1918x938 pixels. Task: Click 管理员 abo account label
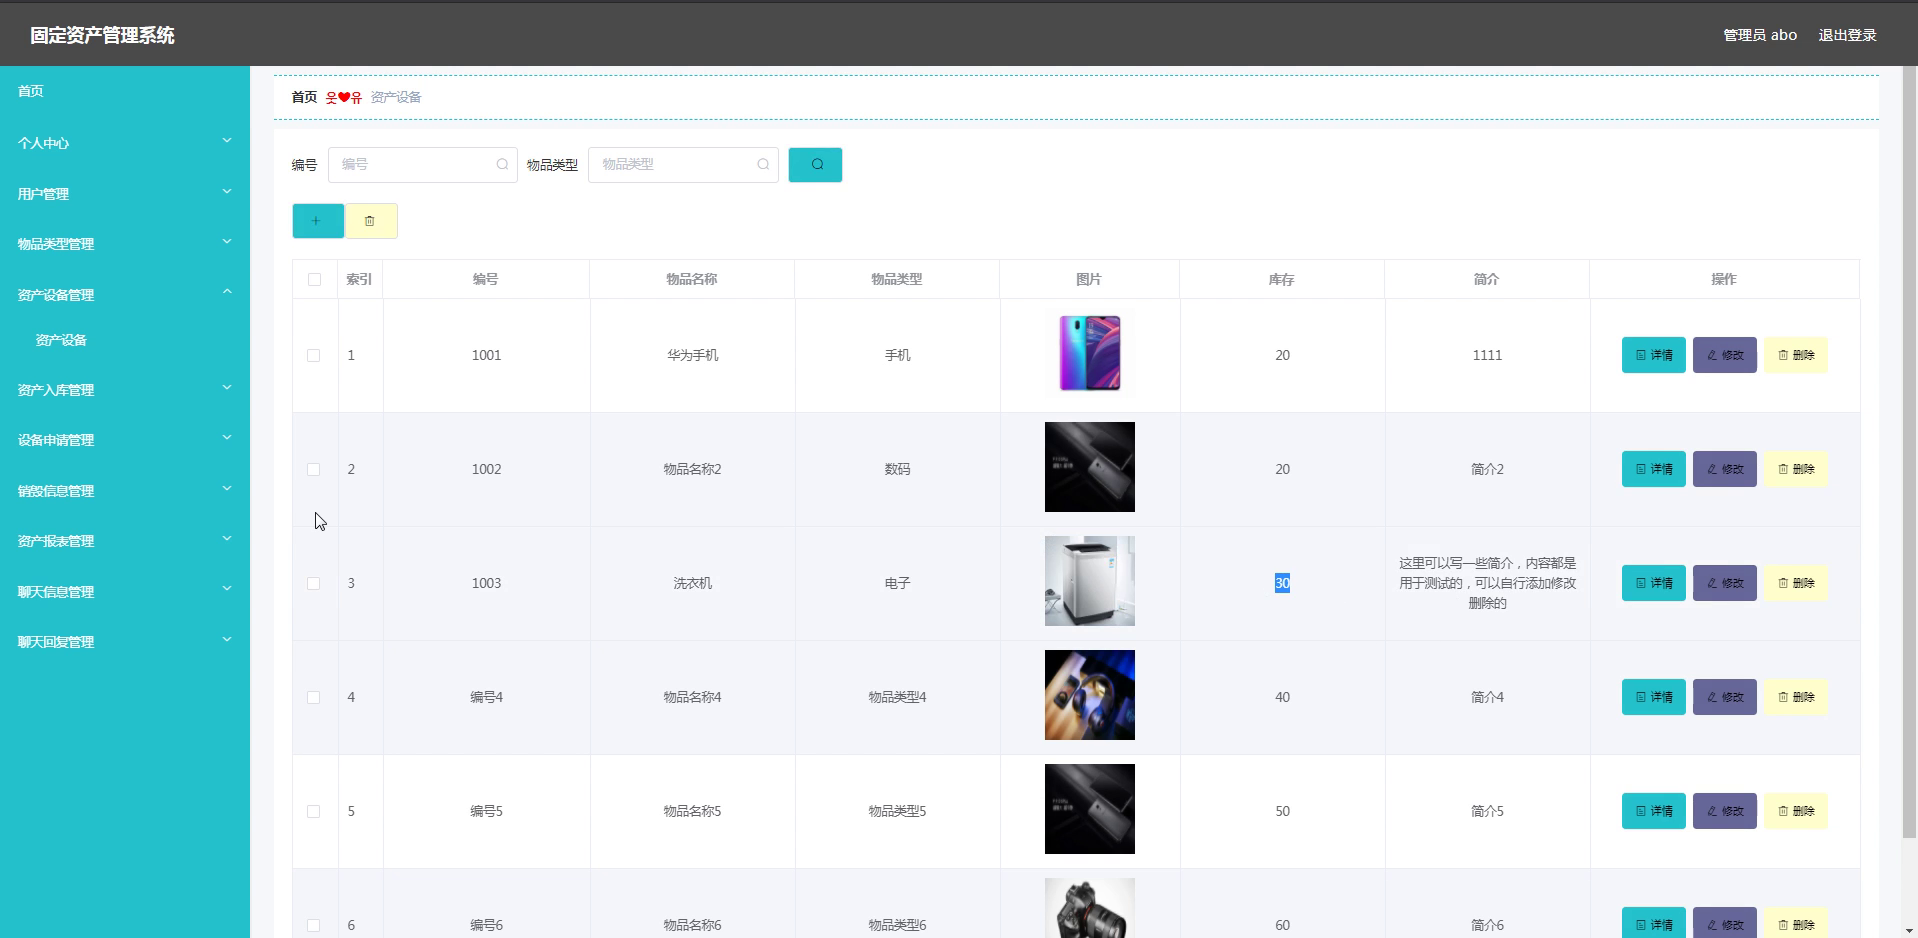click(x=1760, y=35)
